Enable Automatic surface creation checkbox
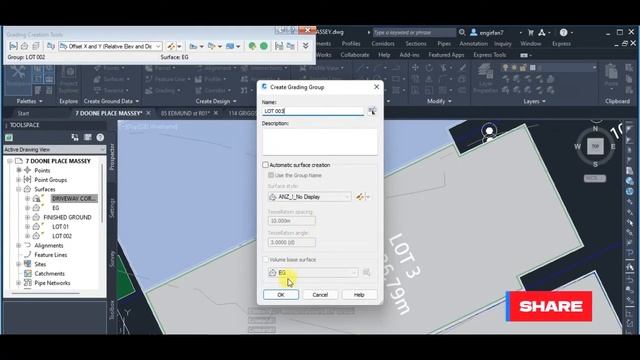640x360 pixels. [x=265, y=165]
